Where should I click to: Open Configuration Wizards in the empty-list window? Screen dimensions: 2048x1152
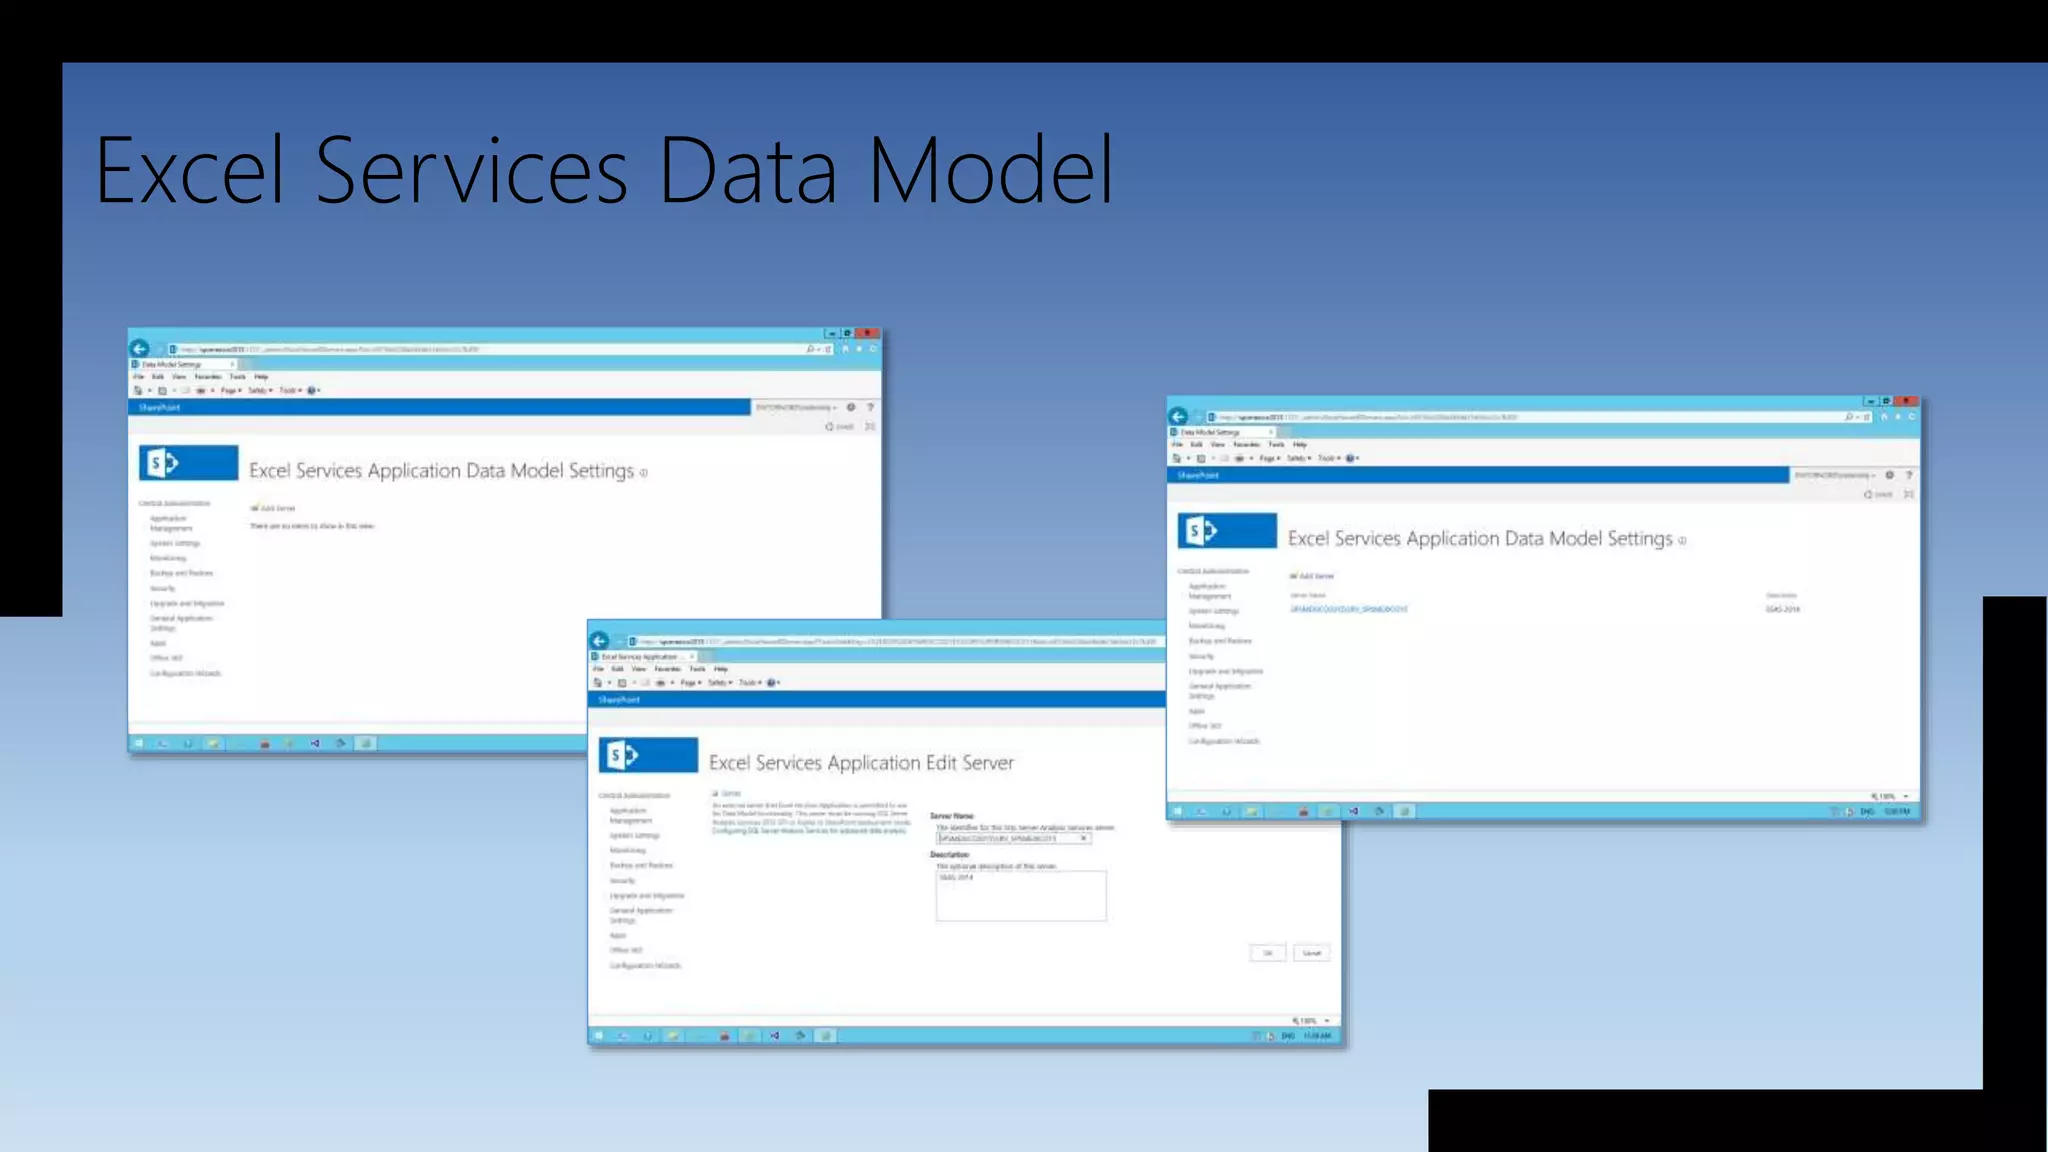click(x=185, y=673)
